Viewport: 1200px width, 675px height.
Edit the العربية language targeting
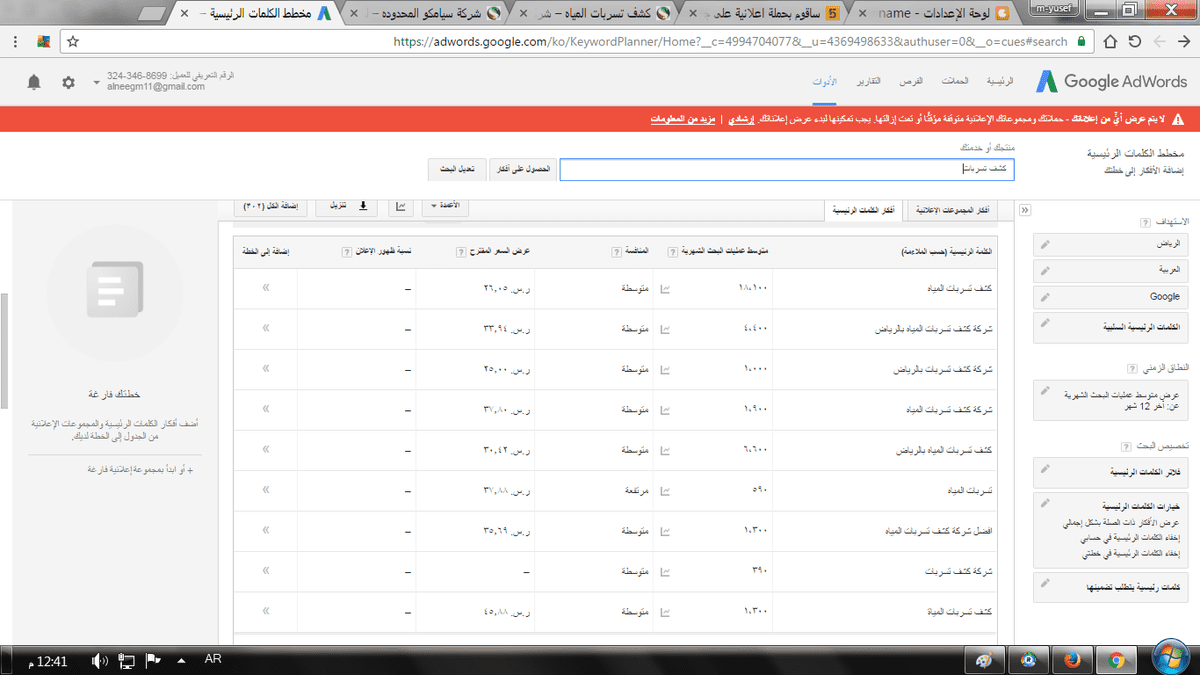point(1109,270)
